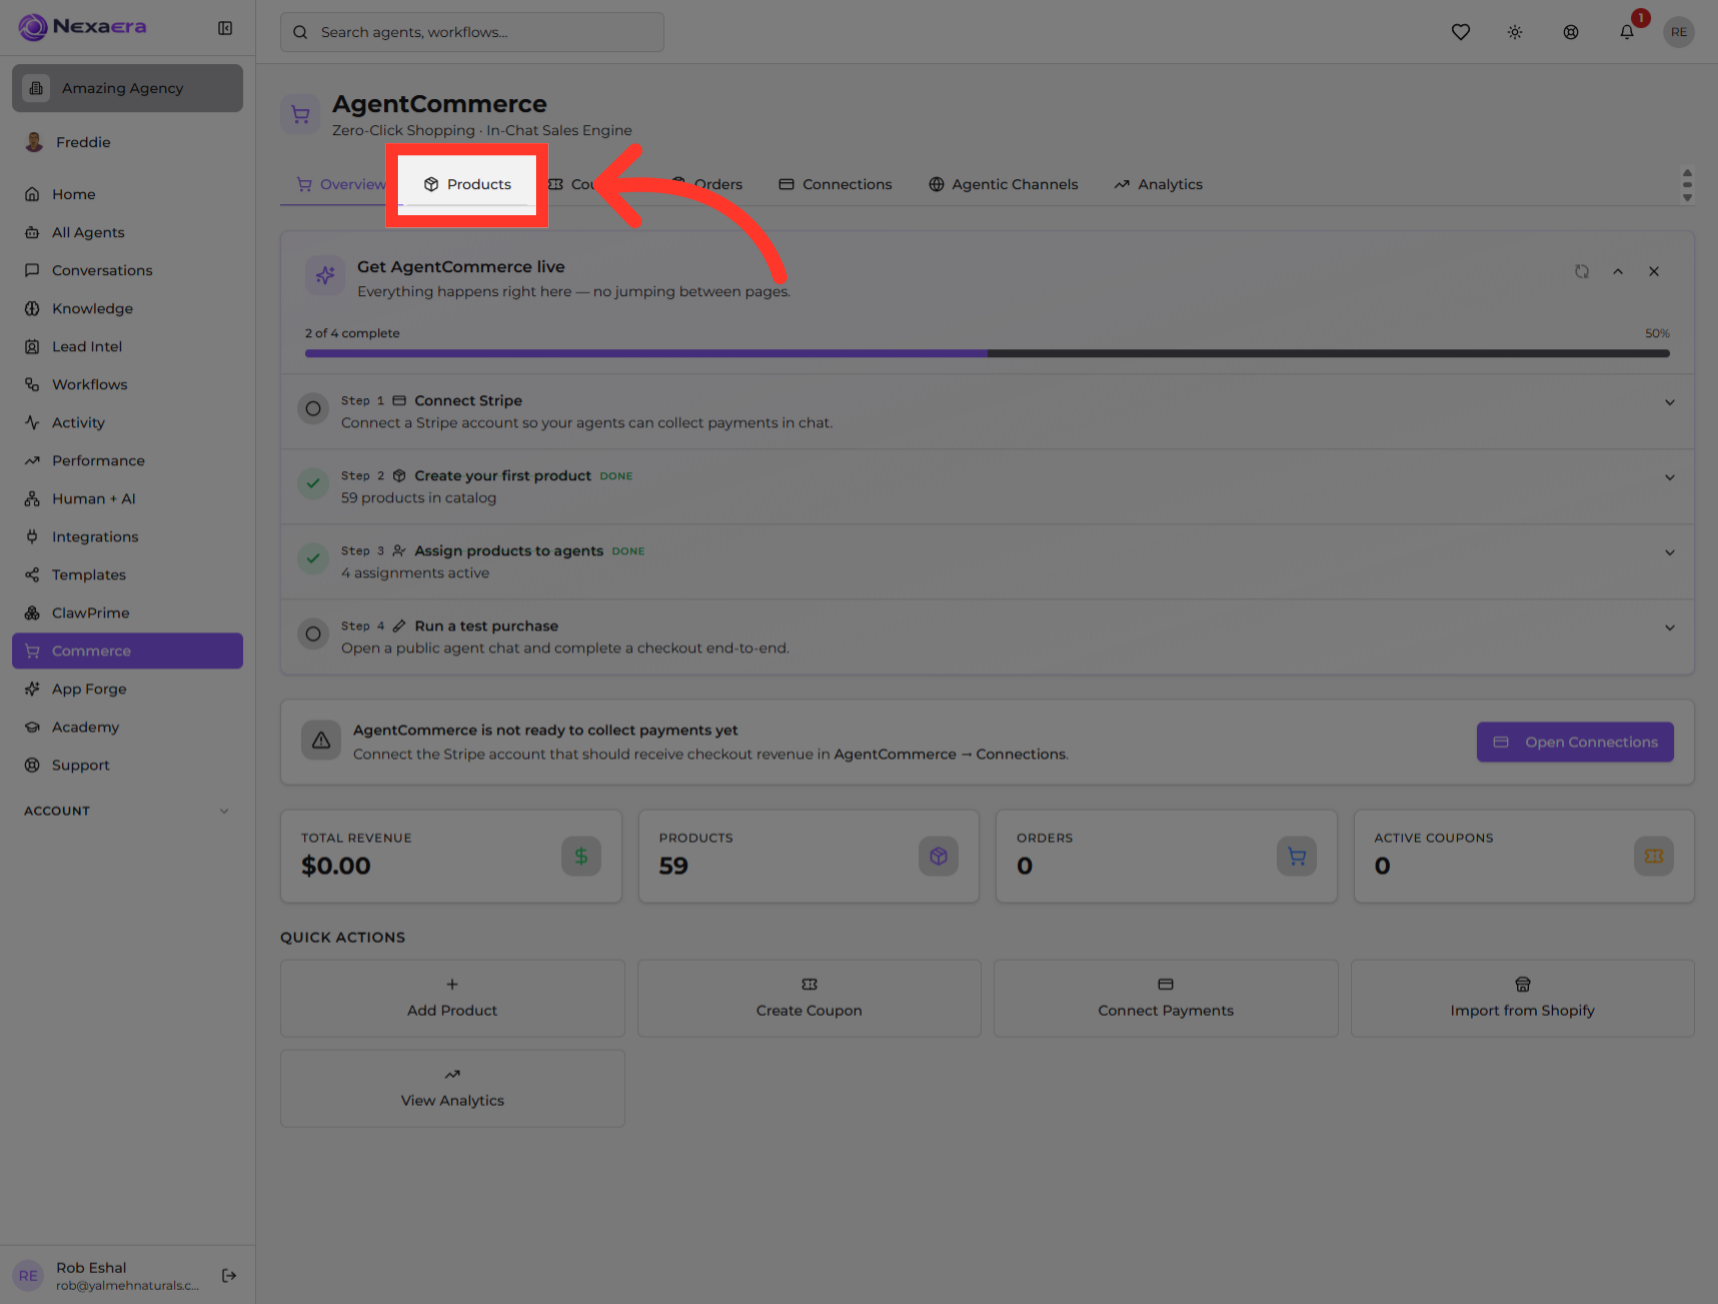1718x1304 pixels.
Task: Click Connect Payments quick action
Action: 1166,998
